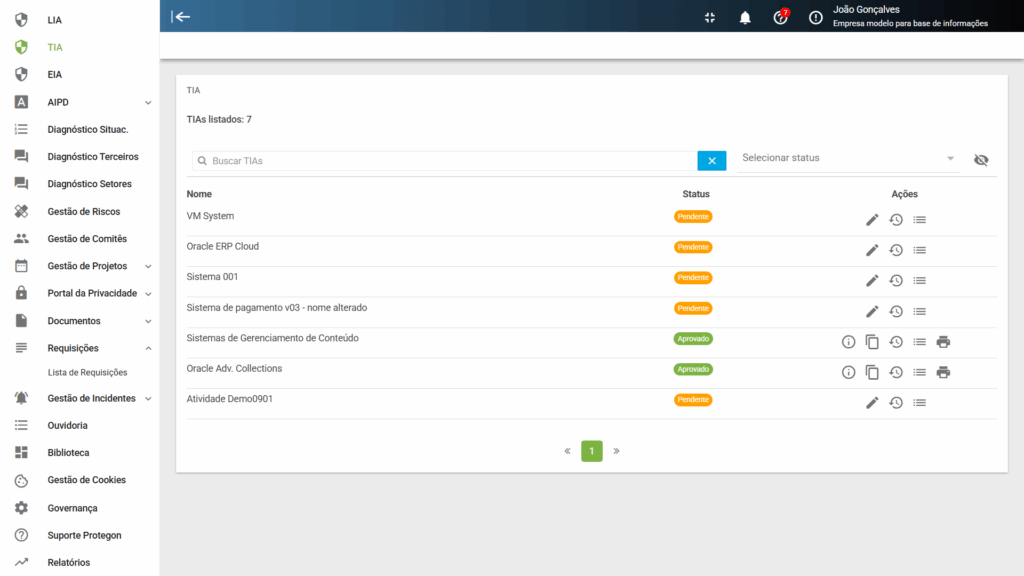
Task: Open list icon for Oracle Adv. Collections
Action: [920, 372]
